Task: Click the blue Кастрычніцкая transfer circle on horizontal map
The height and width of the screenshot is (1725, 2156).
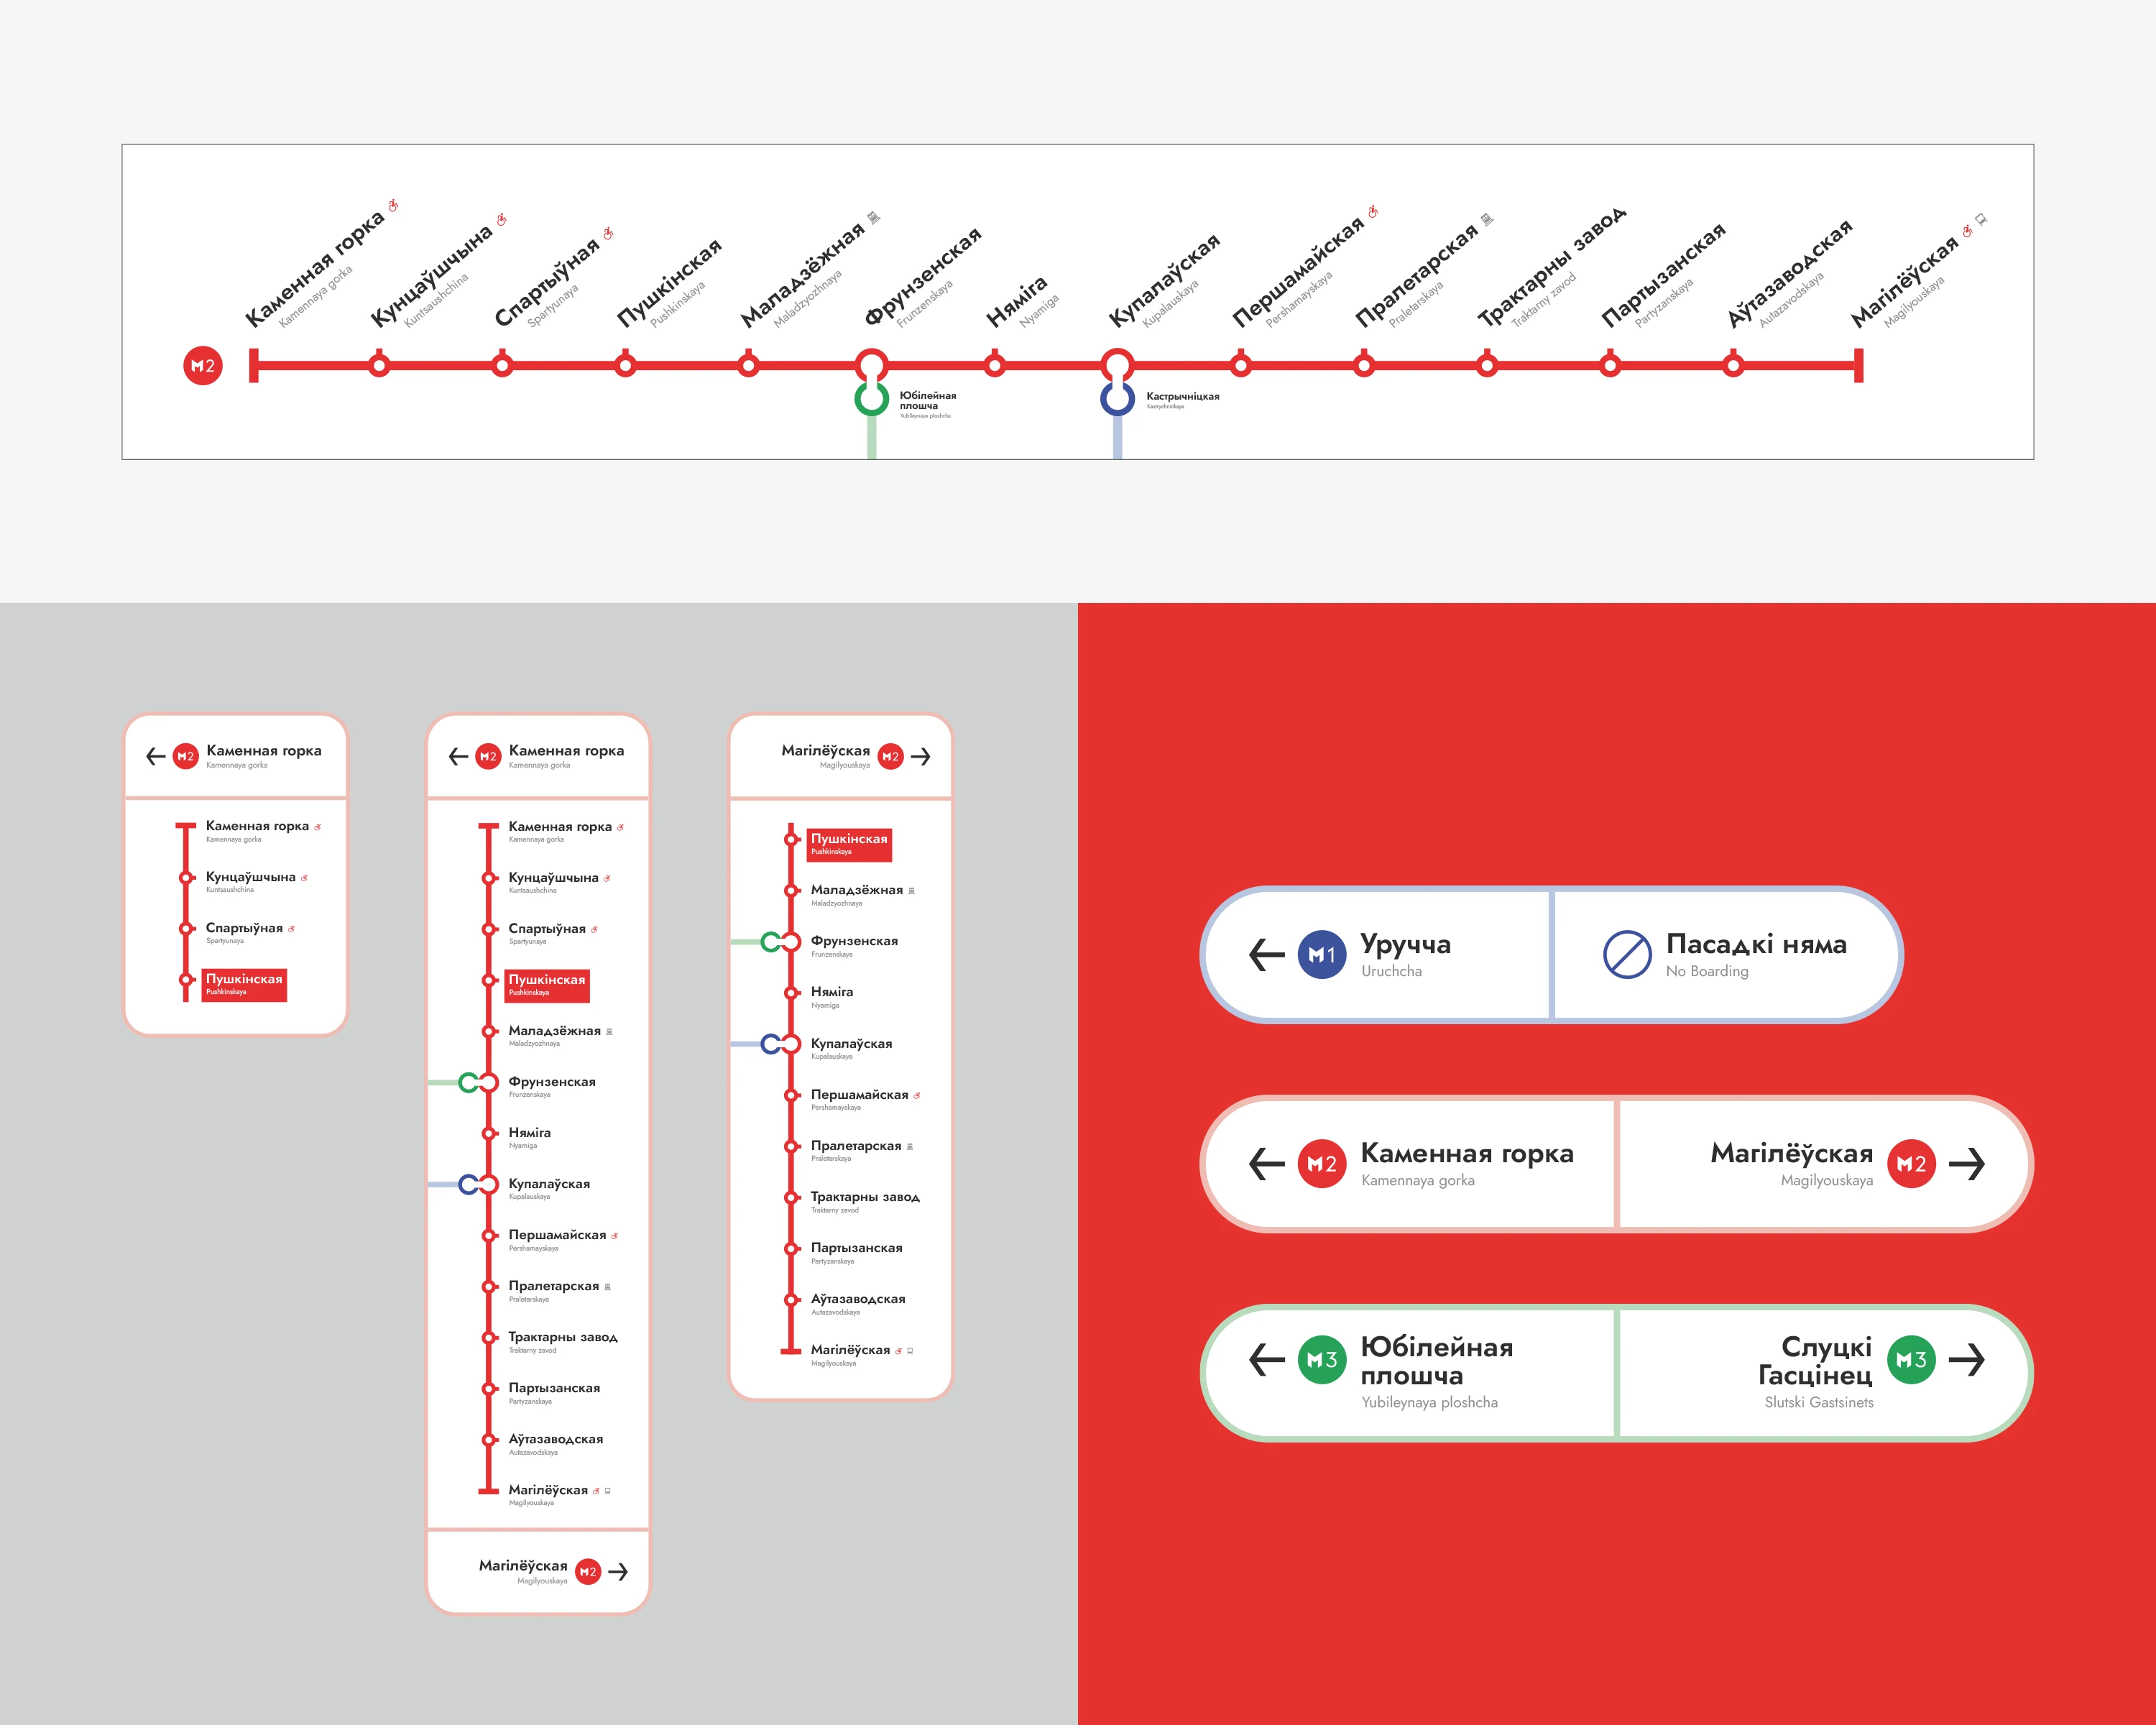Action: (1117, 399)
